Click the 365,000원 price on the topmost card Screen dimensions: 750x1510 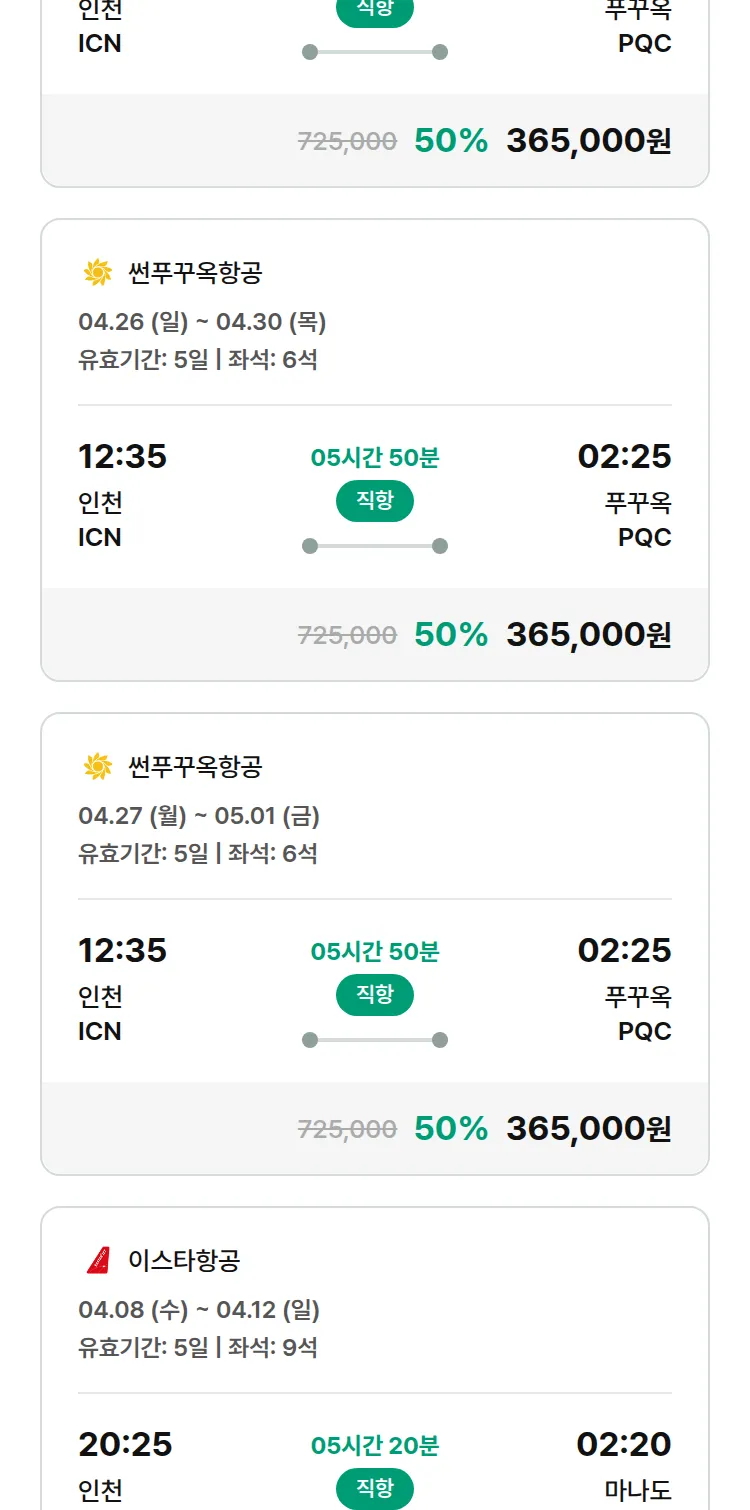588,141
